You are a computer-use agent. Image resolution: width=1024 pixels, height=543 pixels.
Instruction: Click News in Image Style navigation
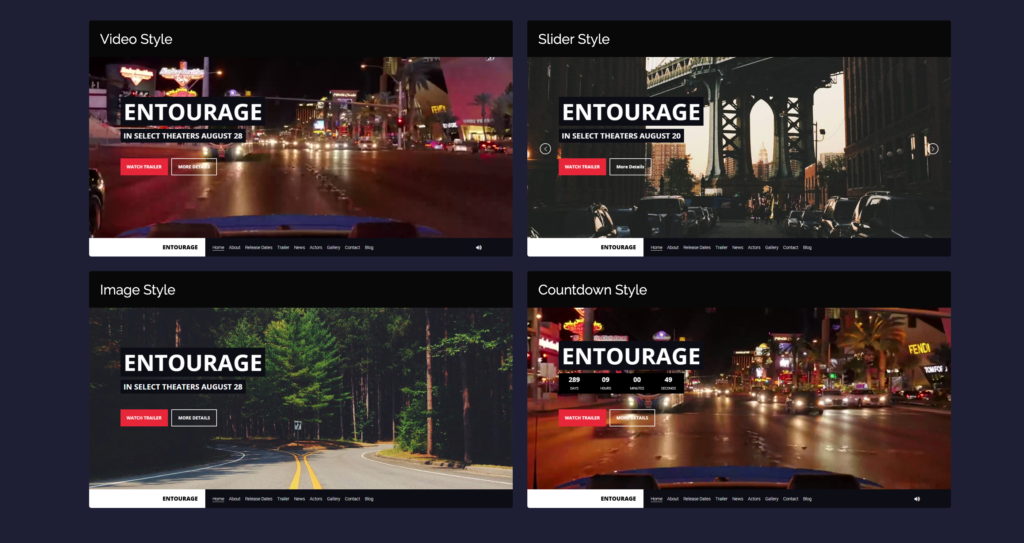click(299, 498)
